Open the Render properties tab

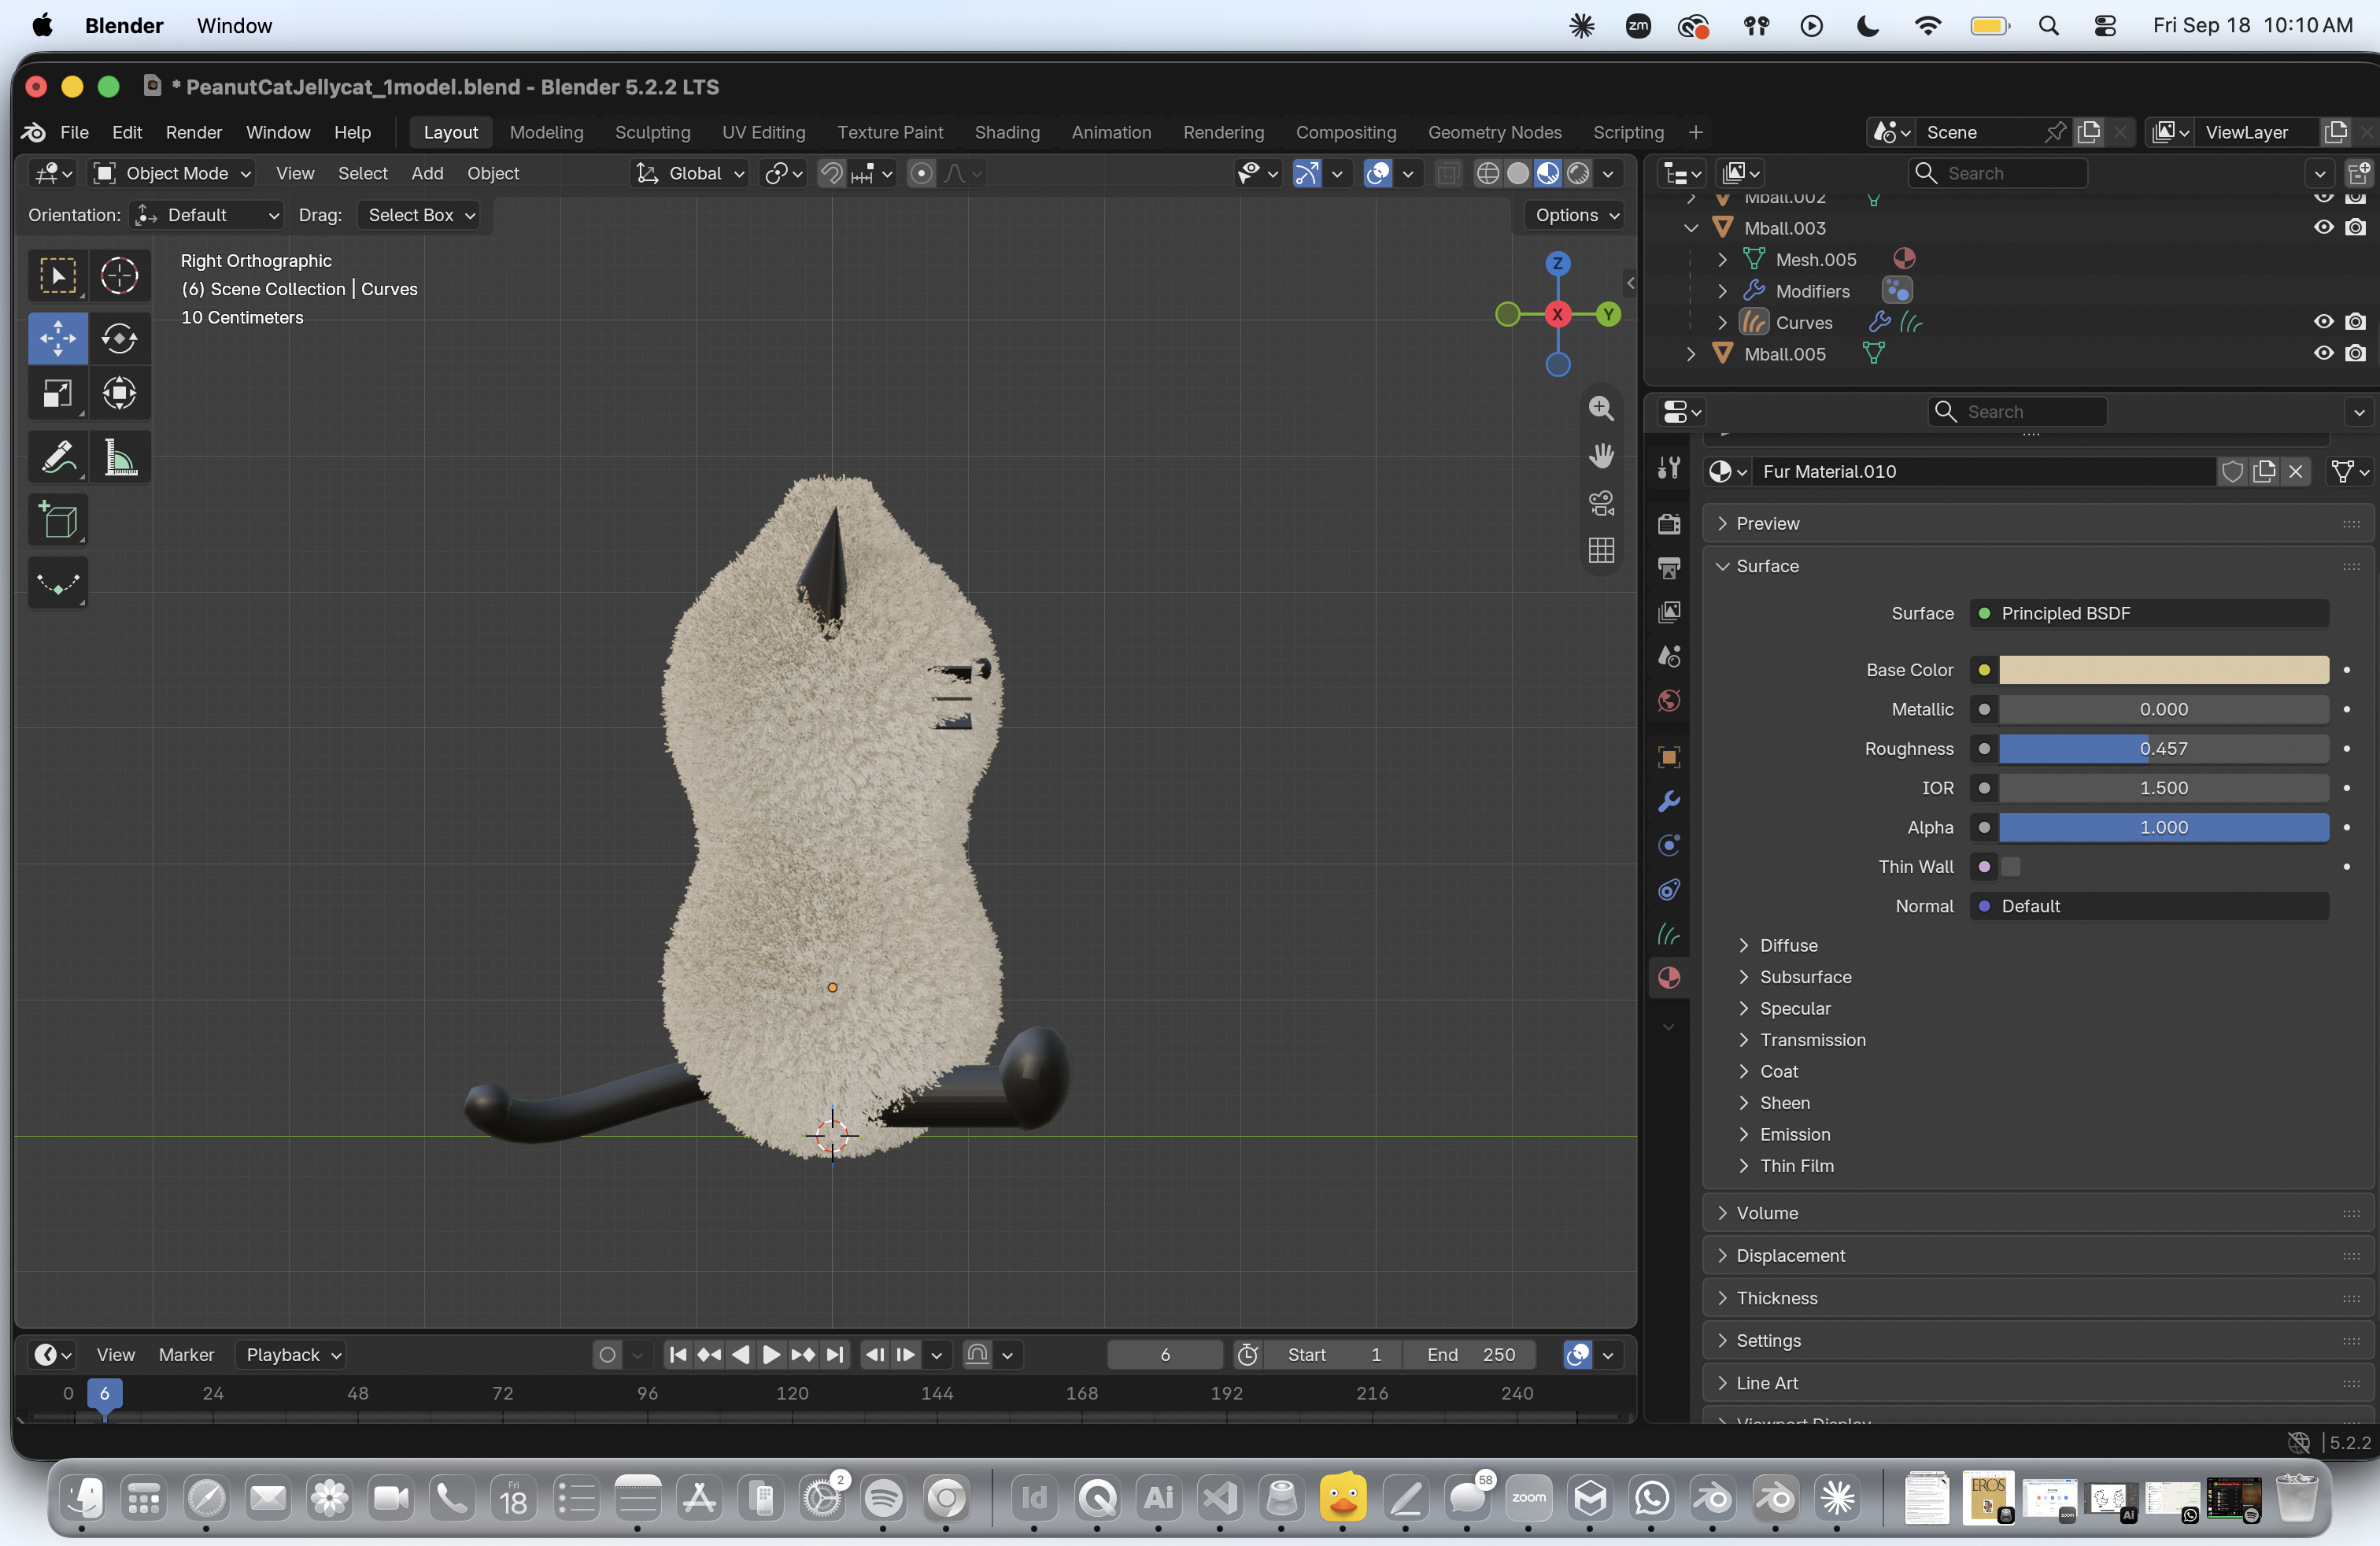pyautogui.click(x=1669, y=524)
